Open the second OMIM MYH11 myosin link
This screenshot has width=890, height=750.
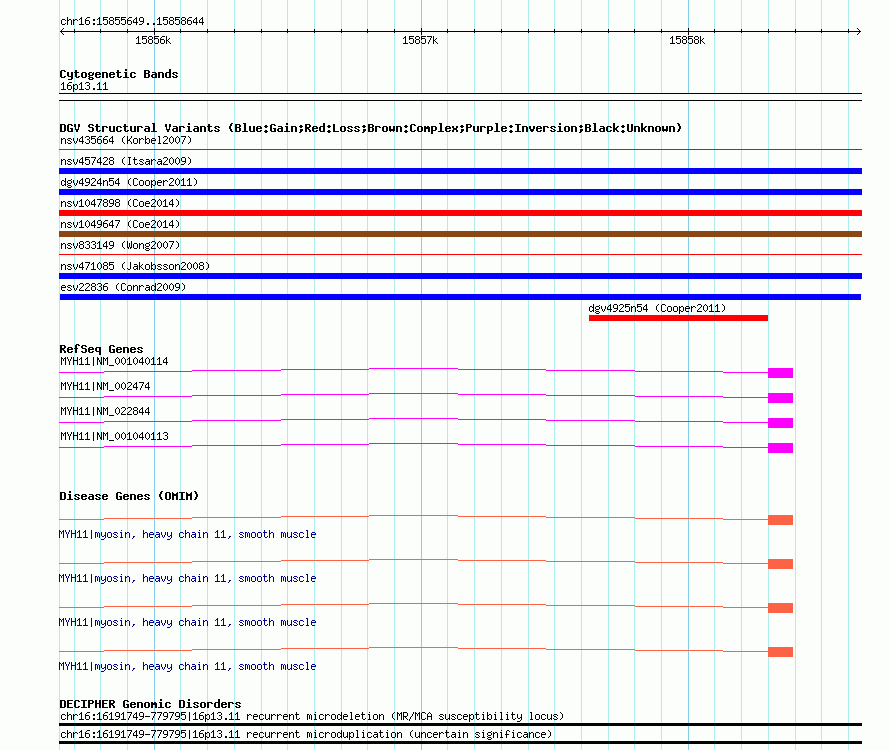point(187,579)
